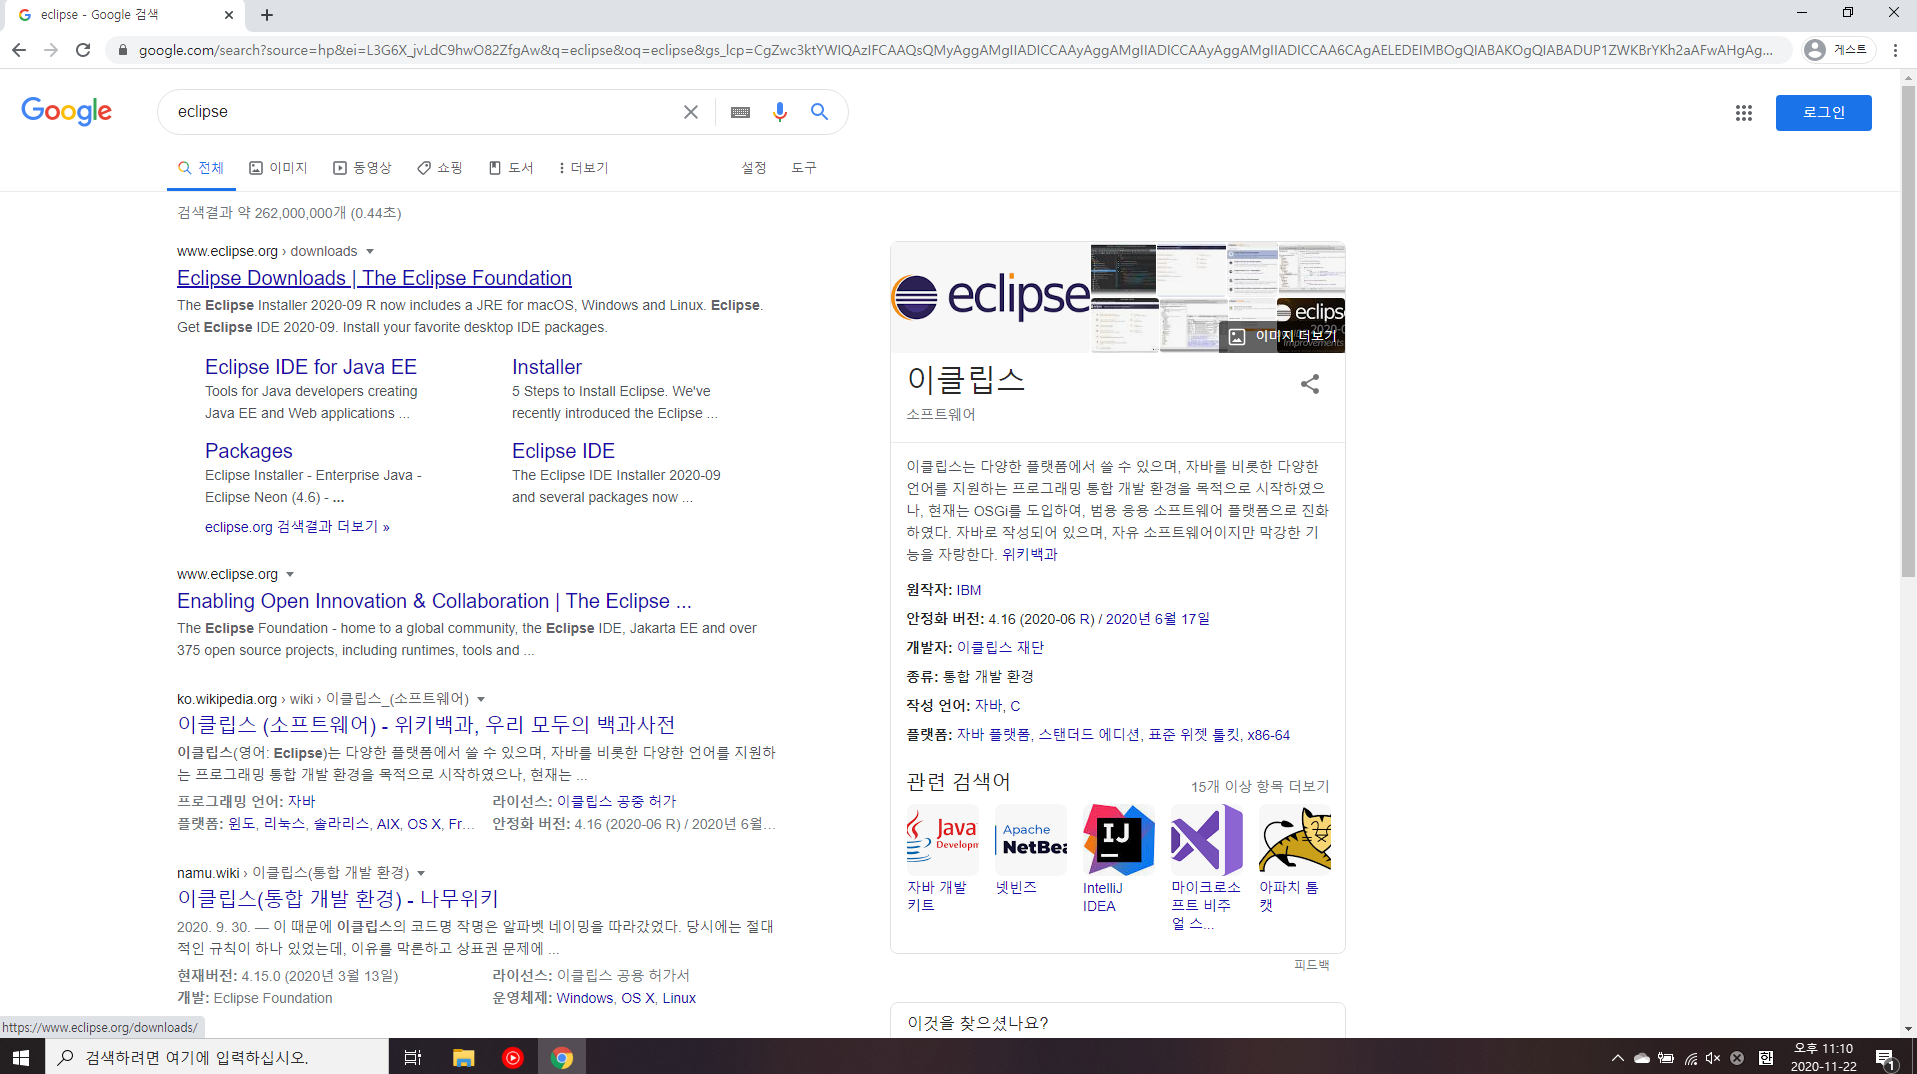Click 이미지 더보기 on panel images
The width and height of the screenshot is (1917, 1074).
pos(1282,336)
